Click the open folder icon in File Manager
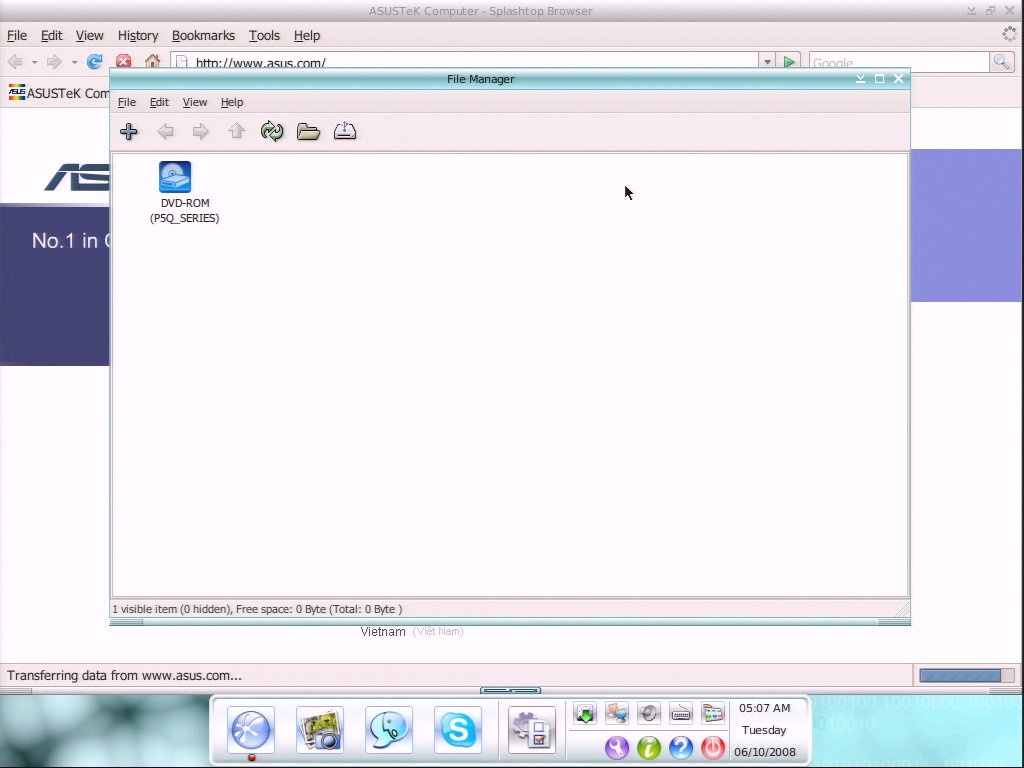This screenshot has height=768, width=1024. click(x=308, y=132)
